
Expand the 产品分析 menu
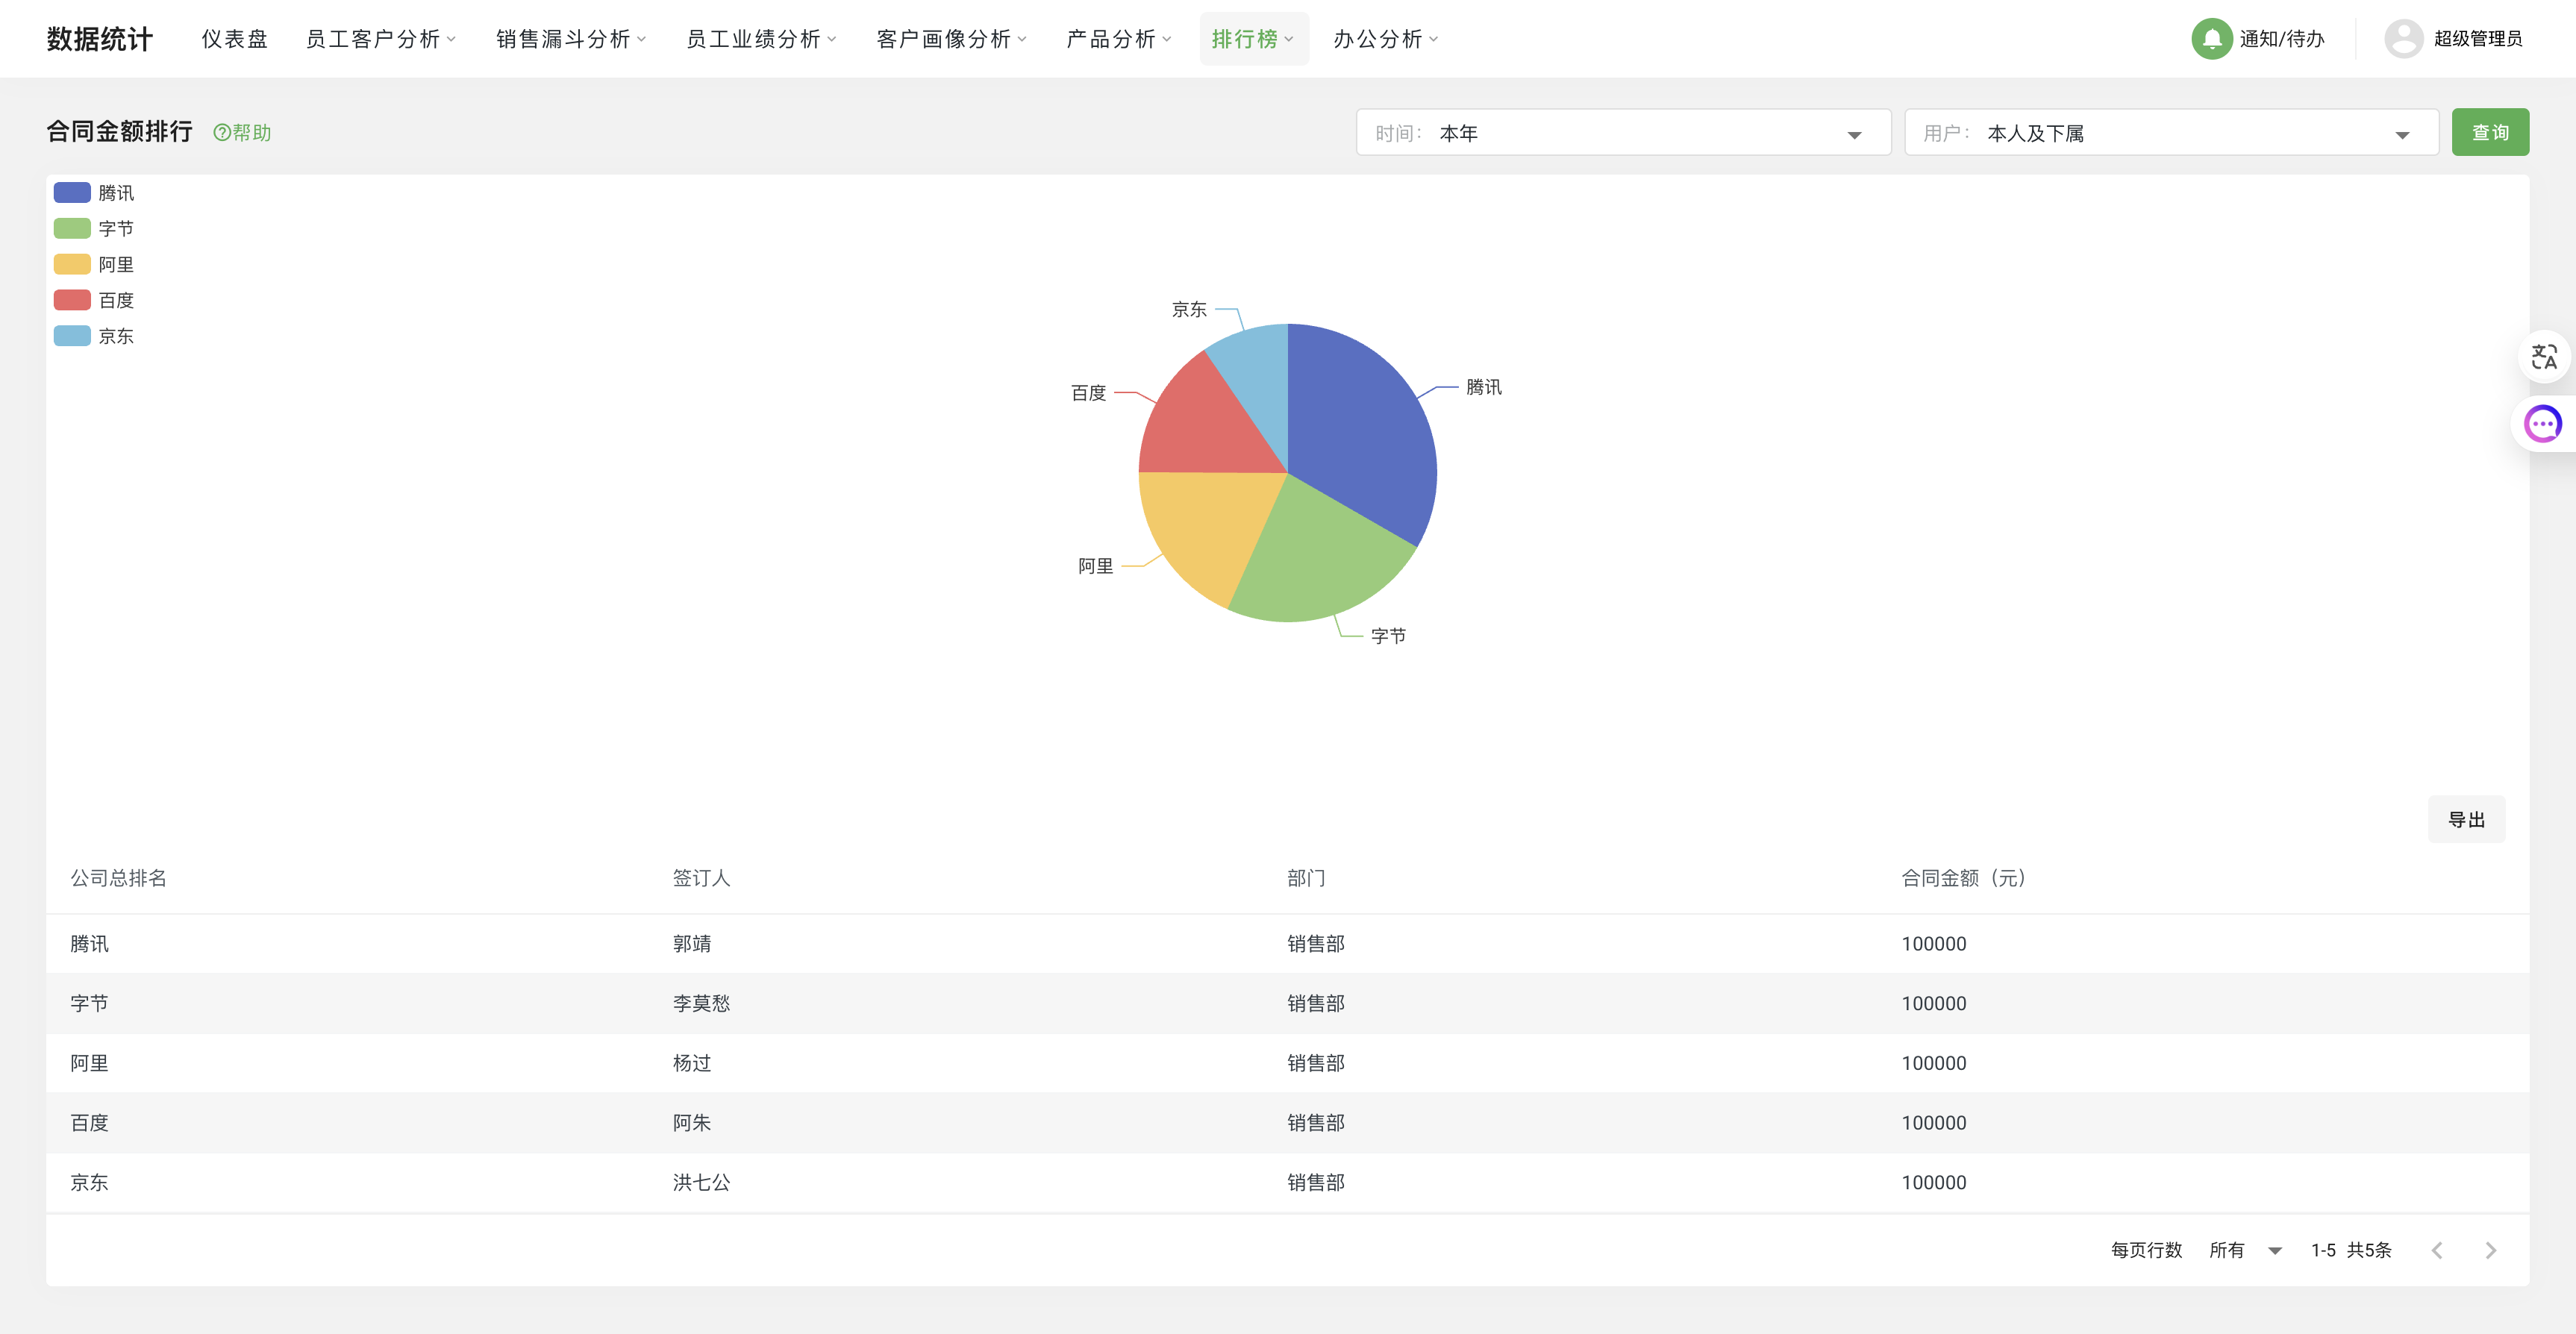[x=1118, y=39]
